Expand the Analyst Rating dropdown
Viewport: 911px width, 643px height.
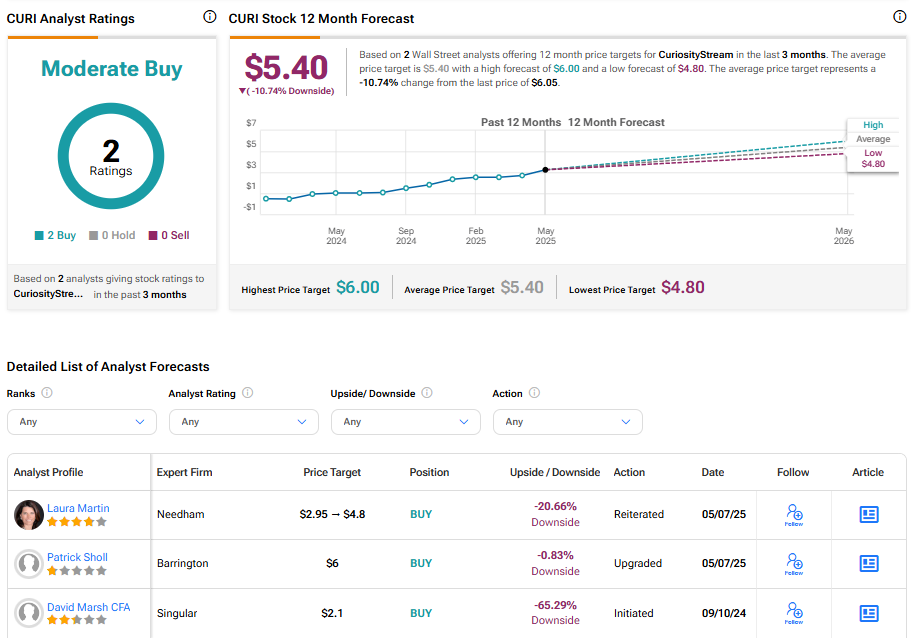point(244,422)
